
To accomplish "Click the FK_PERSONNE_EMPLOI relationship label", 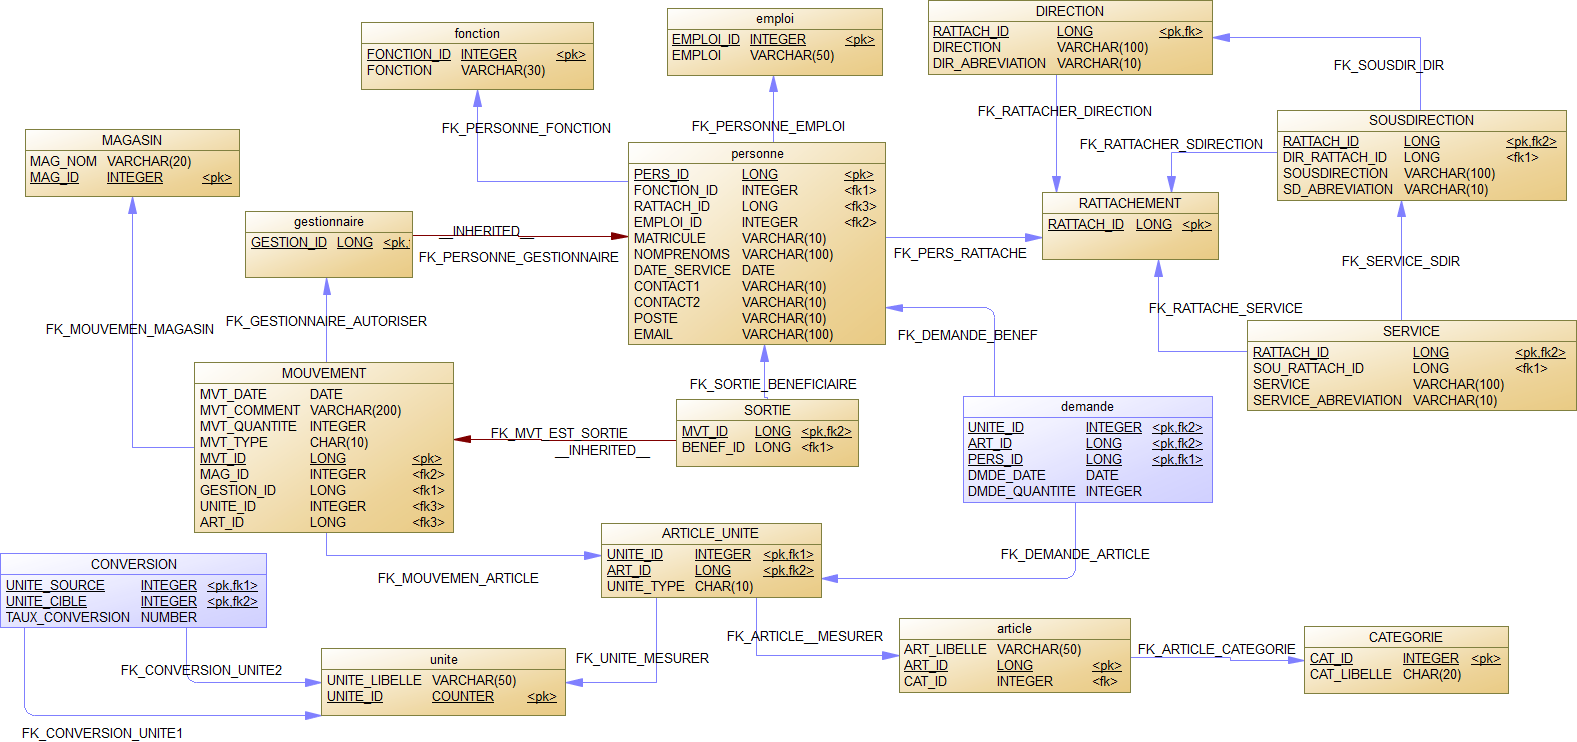I will coord(769,126).
